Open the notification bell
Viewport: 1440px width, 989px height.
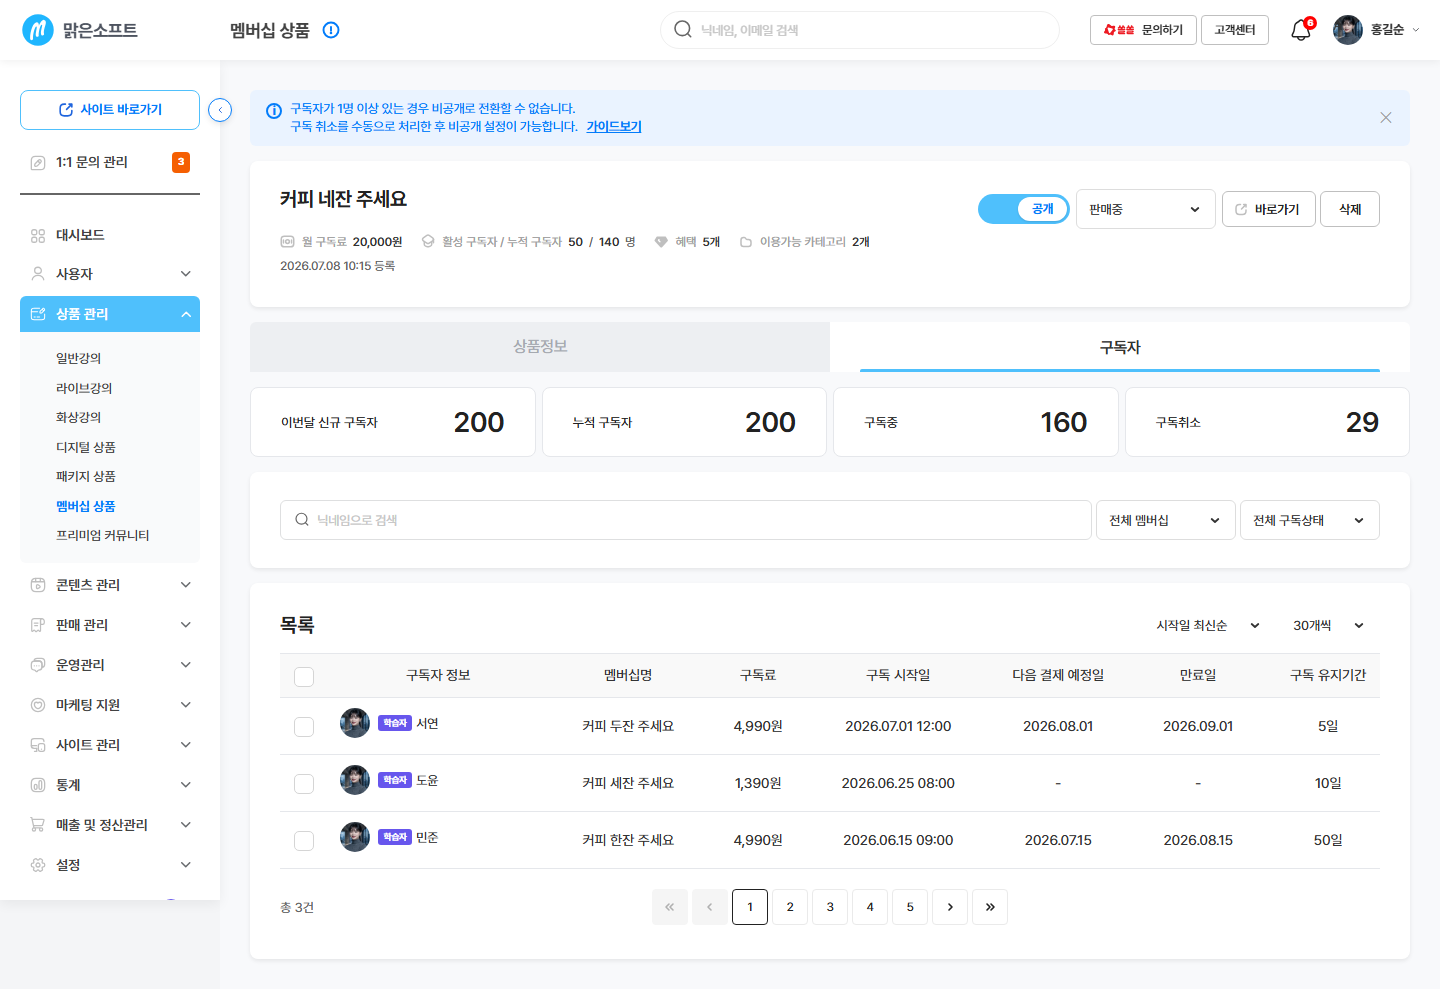[x=1301, y=30]
